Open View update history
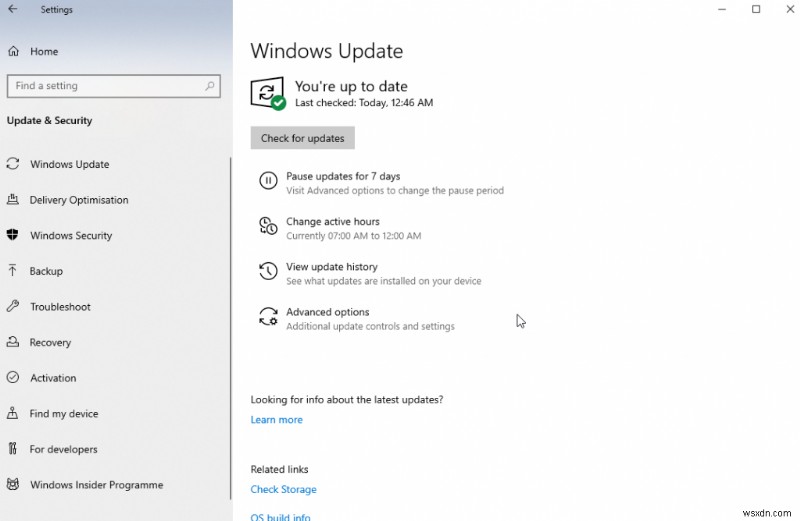Image resolution: width=800 pixels, height=521 pixels. point(332,267)
